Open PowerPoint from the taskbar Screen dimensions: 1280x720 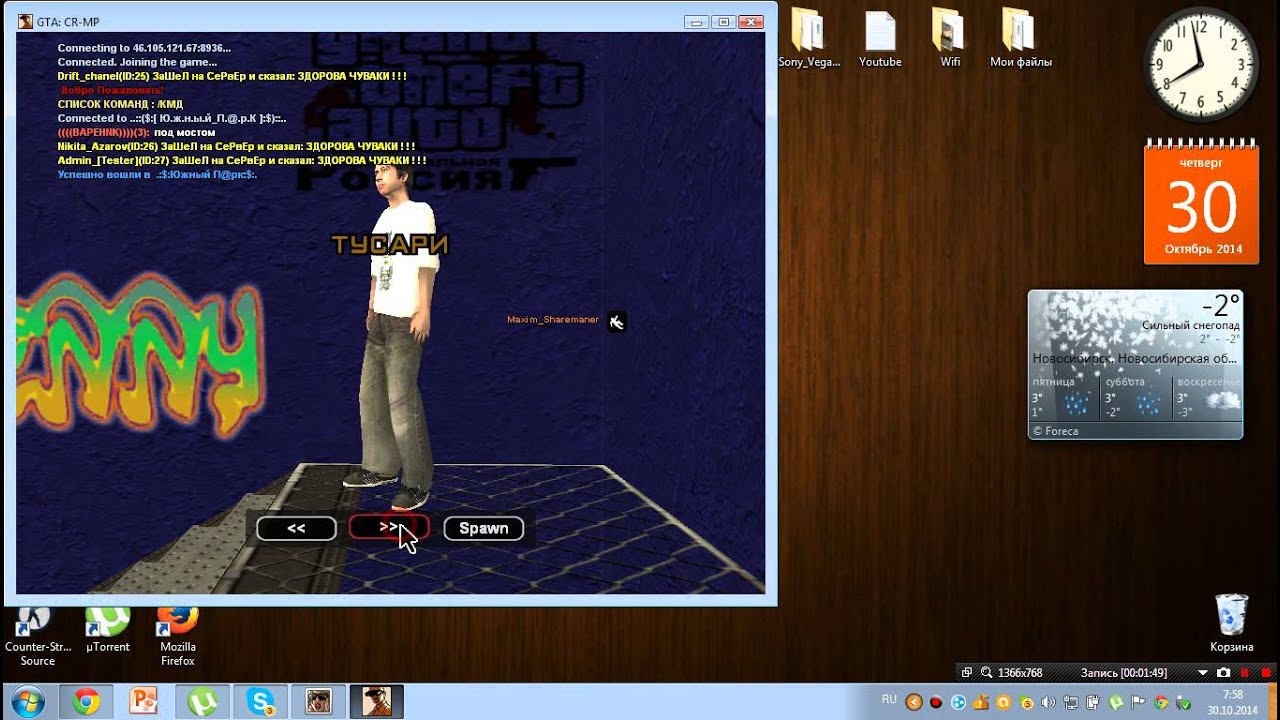pyautogui.click(x=144, y=703)
